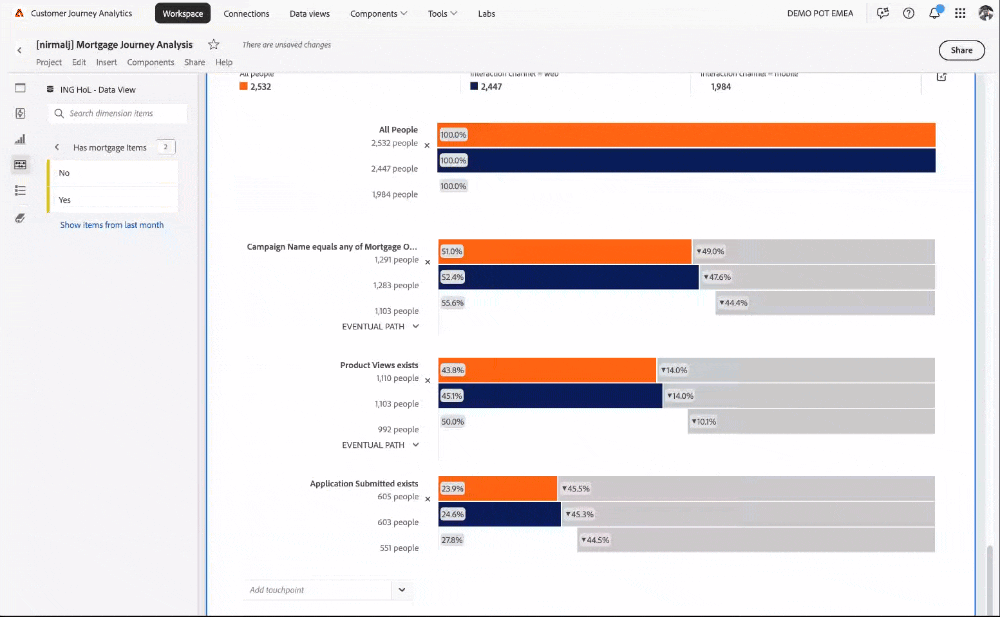Screen dimensions: 1000x617
Task: Click the Search dimension items field
Action: click(118, 113)
